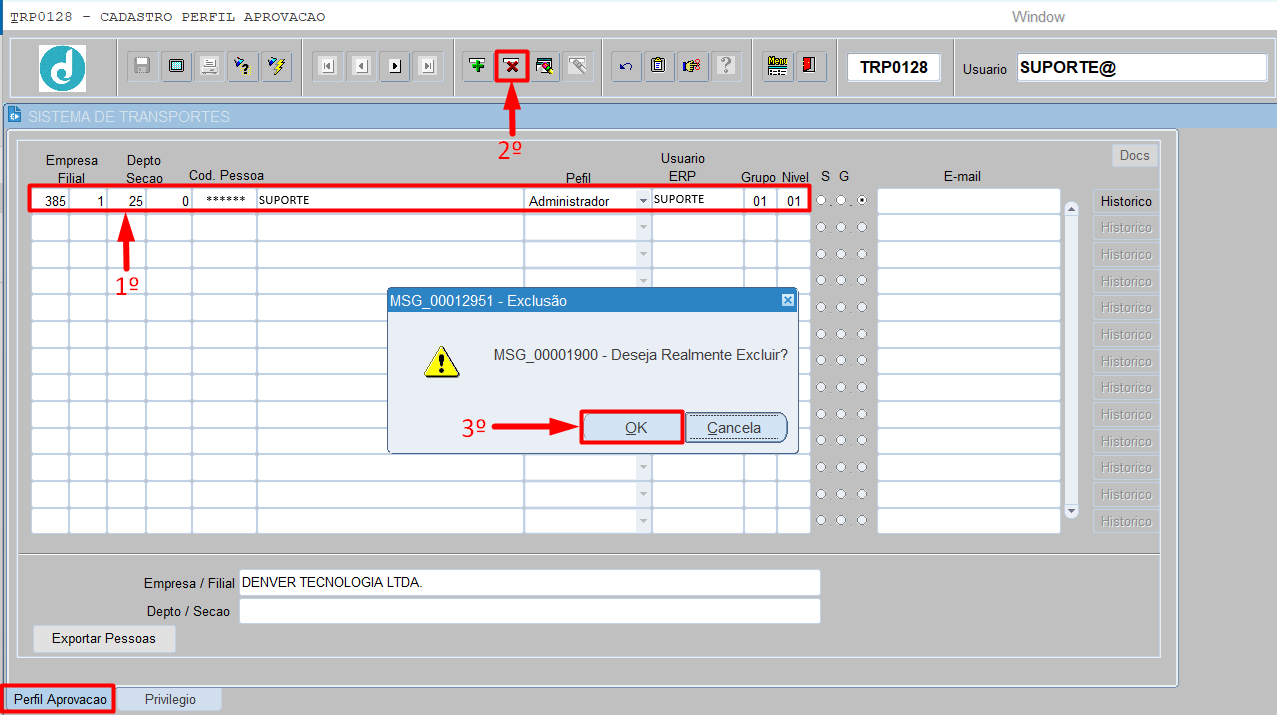Select the G radio button in first row
1277x715 pixels.
tap(841, 201)
